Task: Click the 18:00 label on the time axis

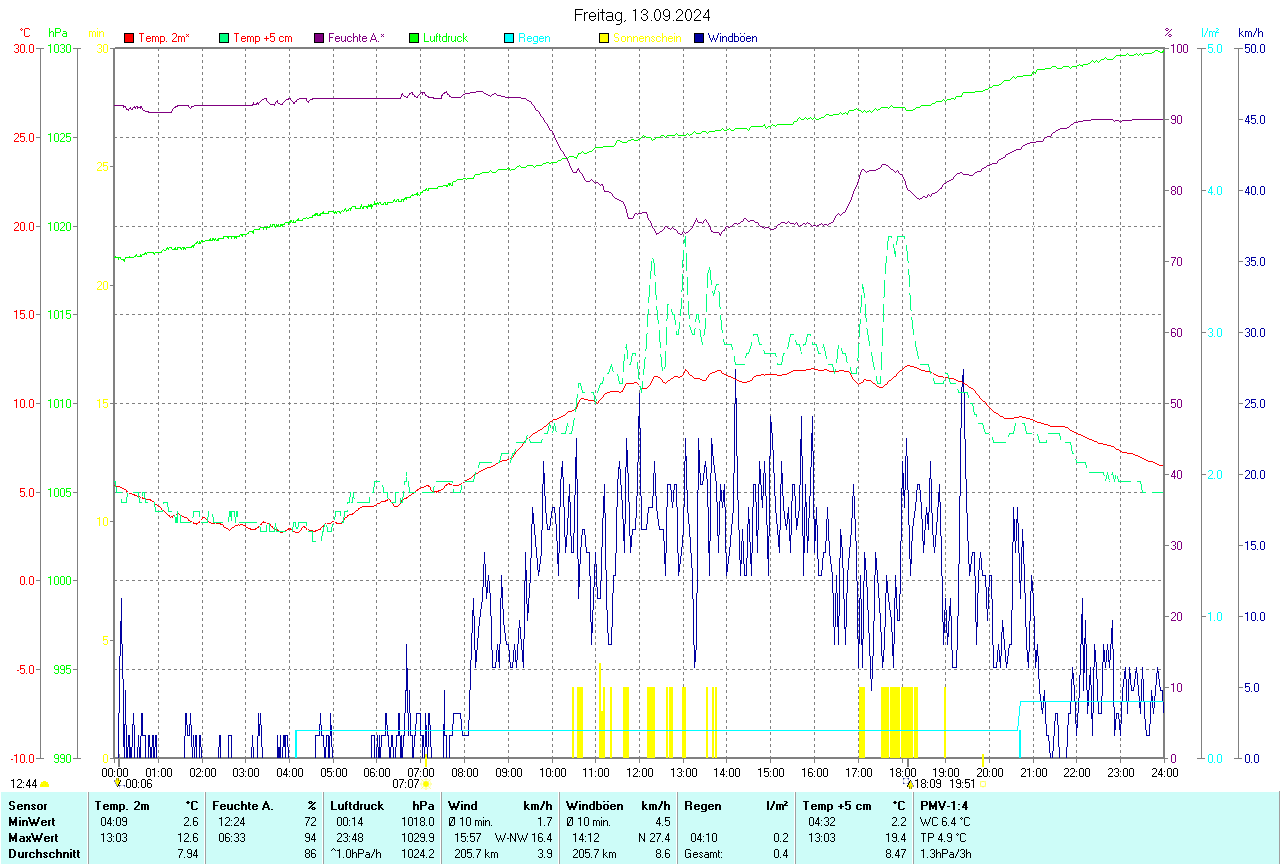Action: 902,772
